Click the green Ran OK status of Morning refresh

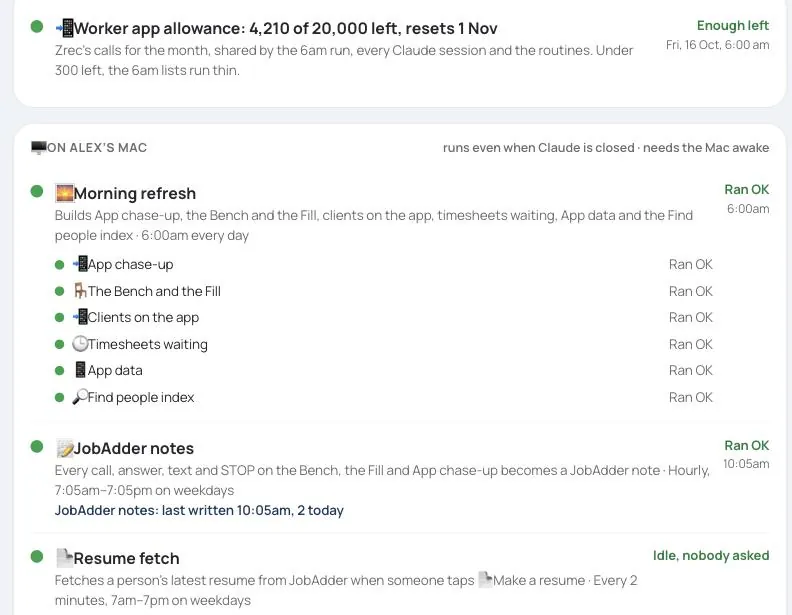747,189
